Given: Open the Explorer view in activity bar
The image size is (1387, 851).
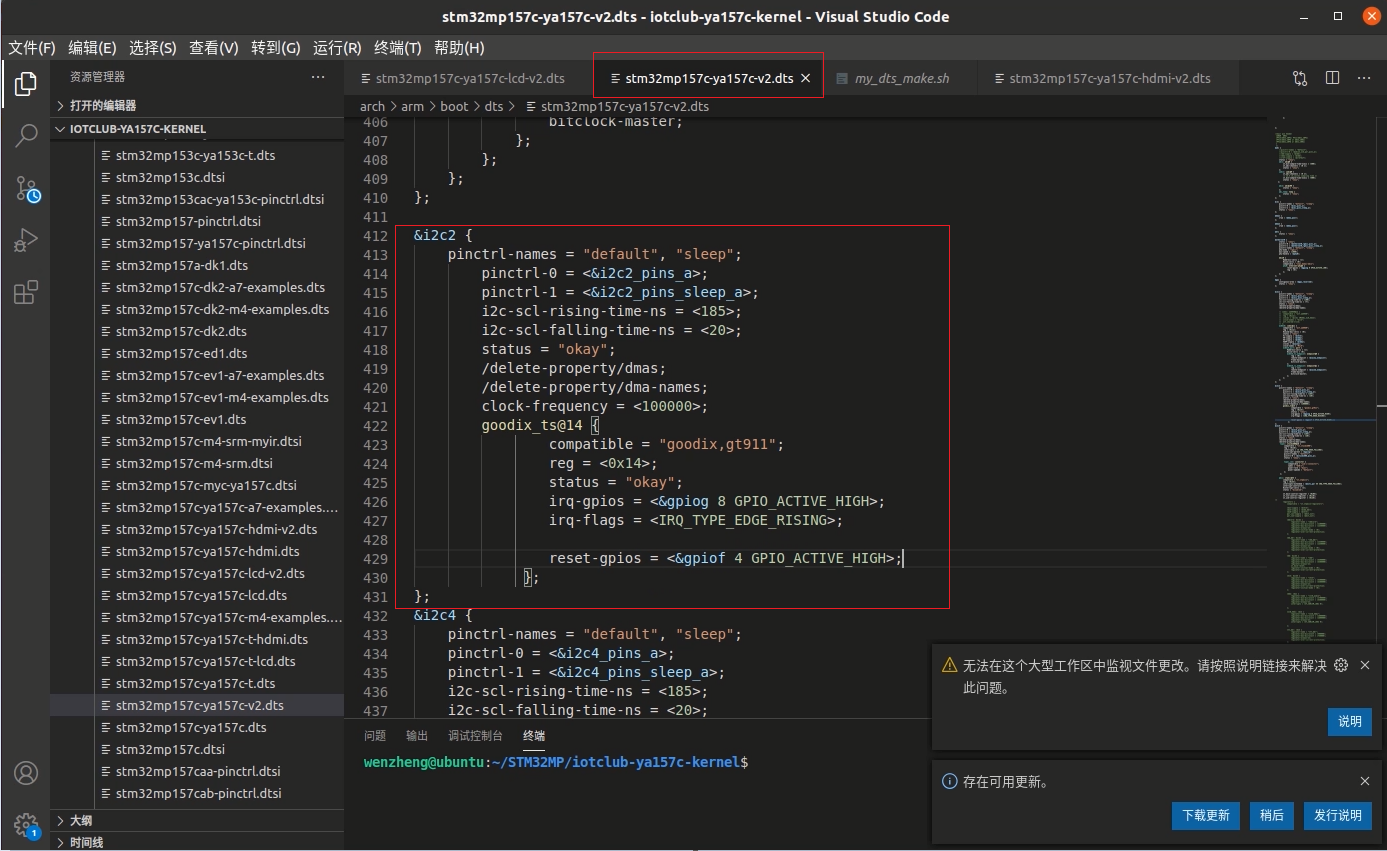Looking at the screenshot, I should (26, 85).
